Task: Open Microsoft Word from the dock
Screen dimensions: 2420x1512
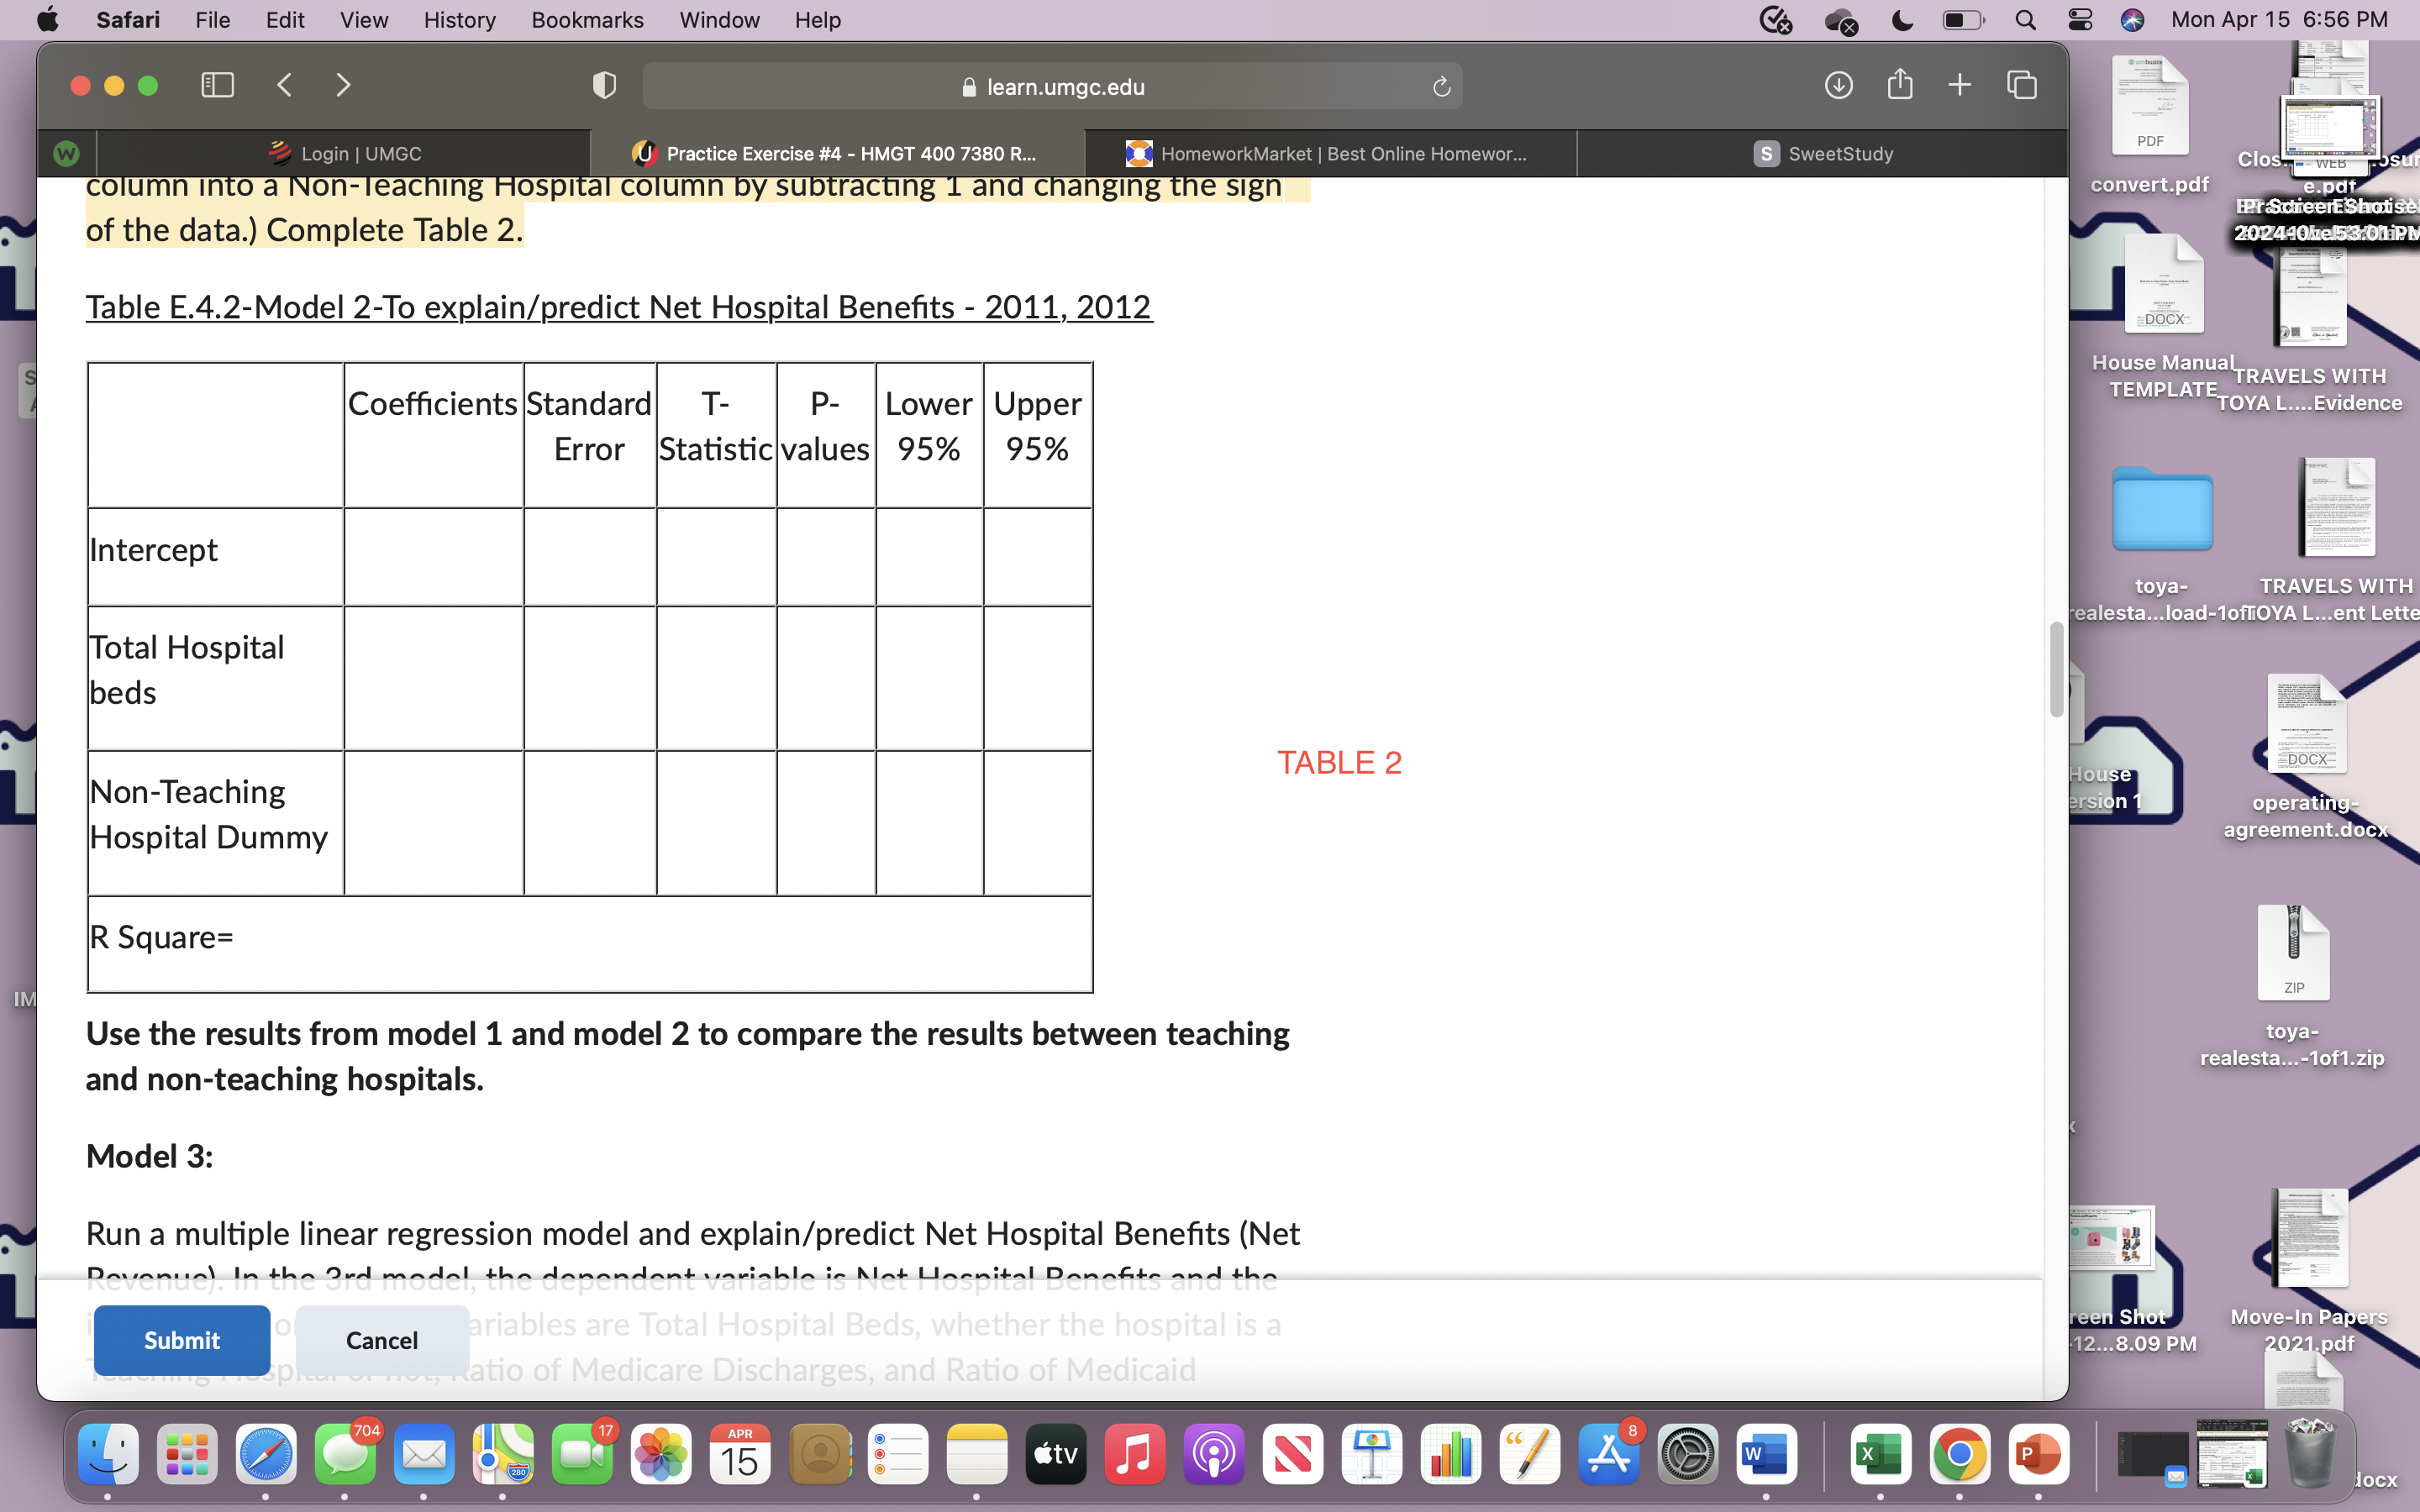Action: (x=1767, y=1454)
